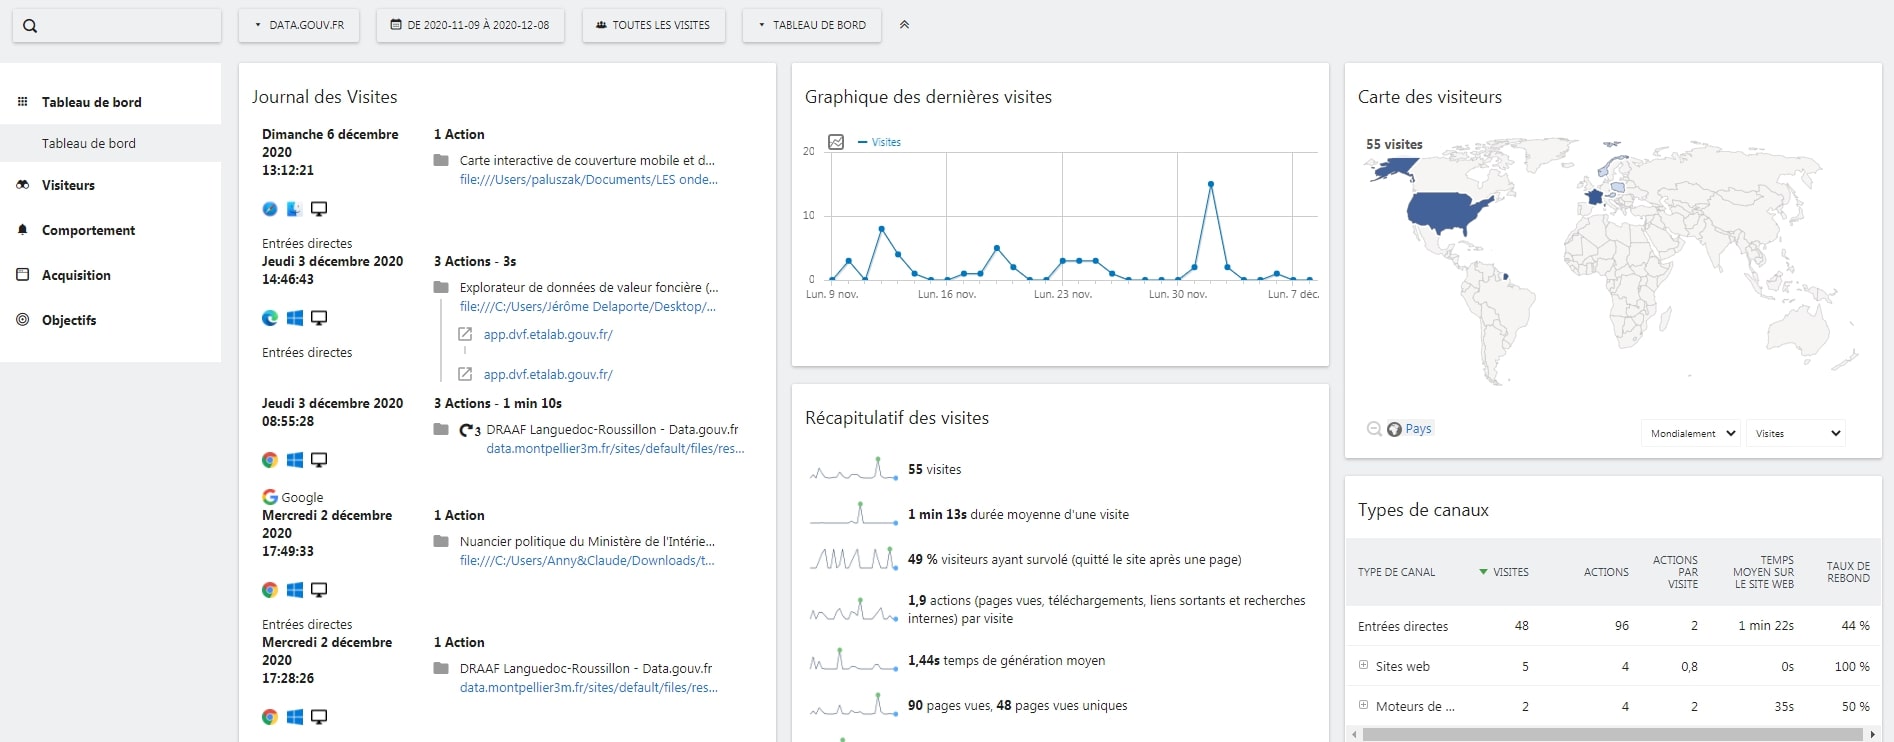Viewport: 1894px width, 742px height.
Task: Click the folder icon beside Nuancier politique du Ministère
Action: (441, 541)
